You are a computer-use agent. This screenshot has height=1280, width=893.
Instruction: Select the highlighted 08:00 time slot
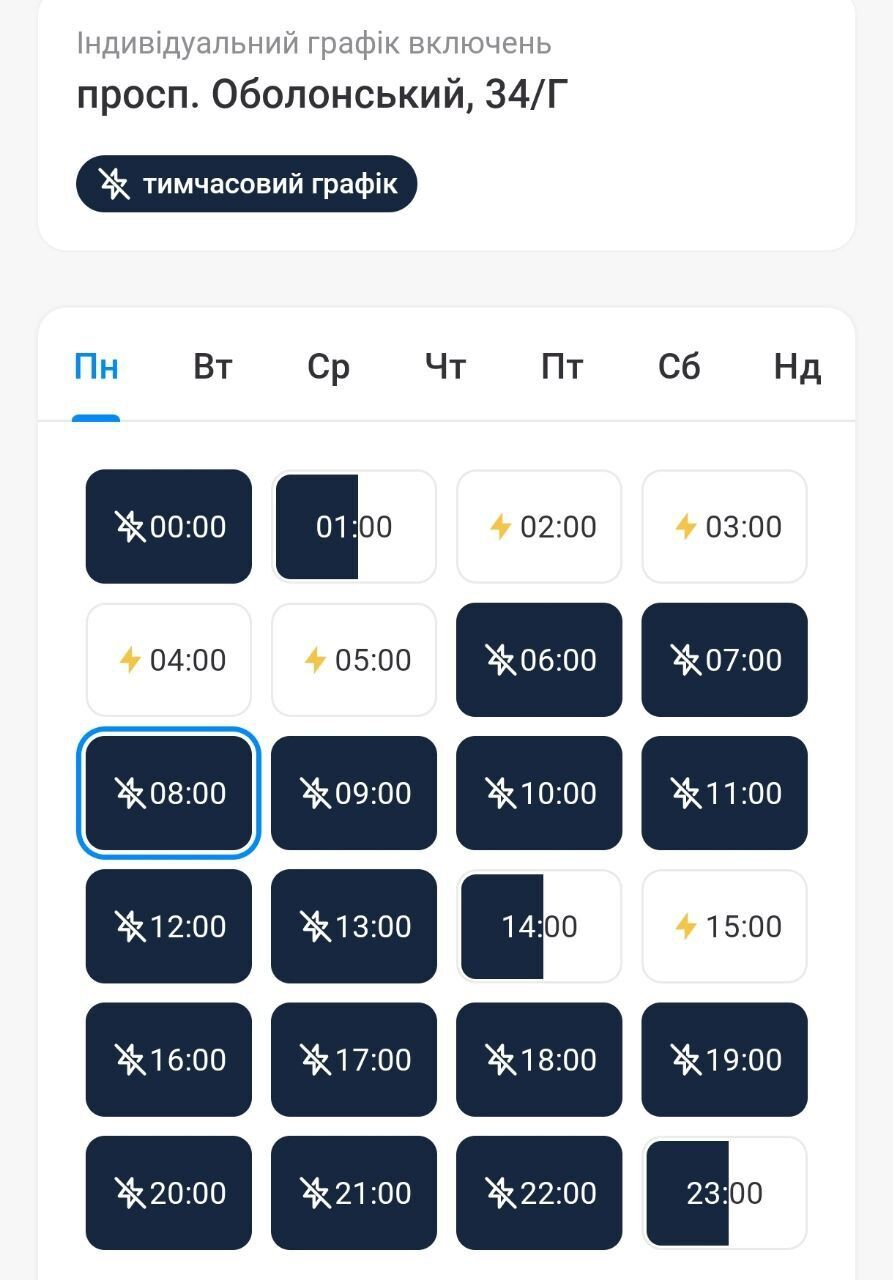[x=169, y=794]
